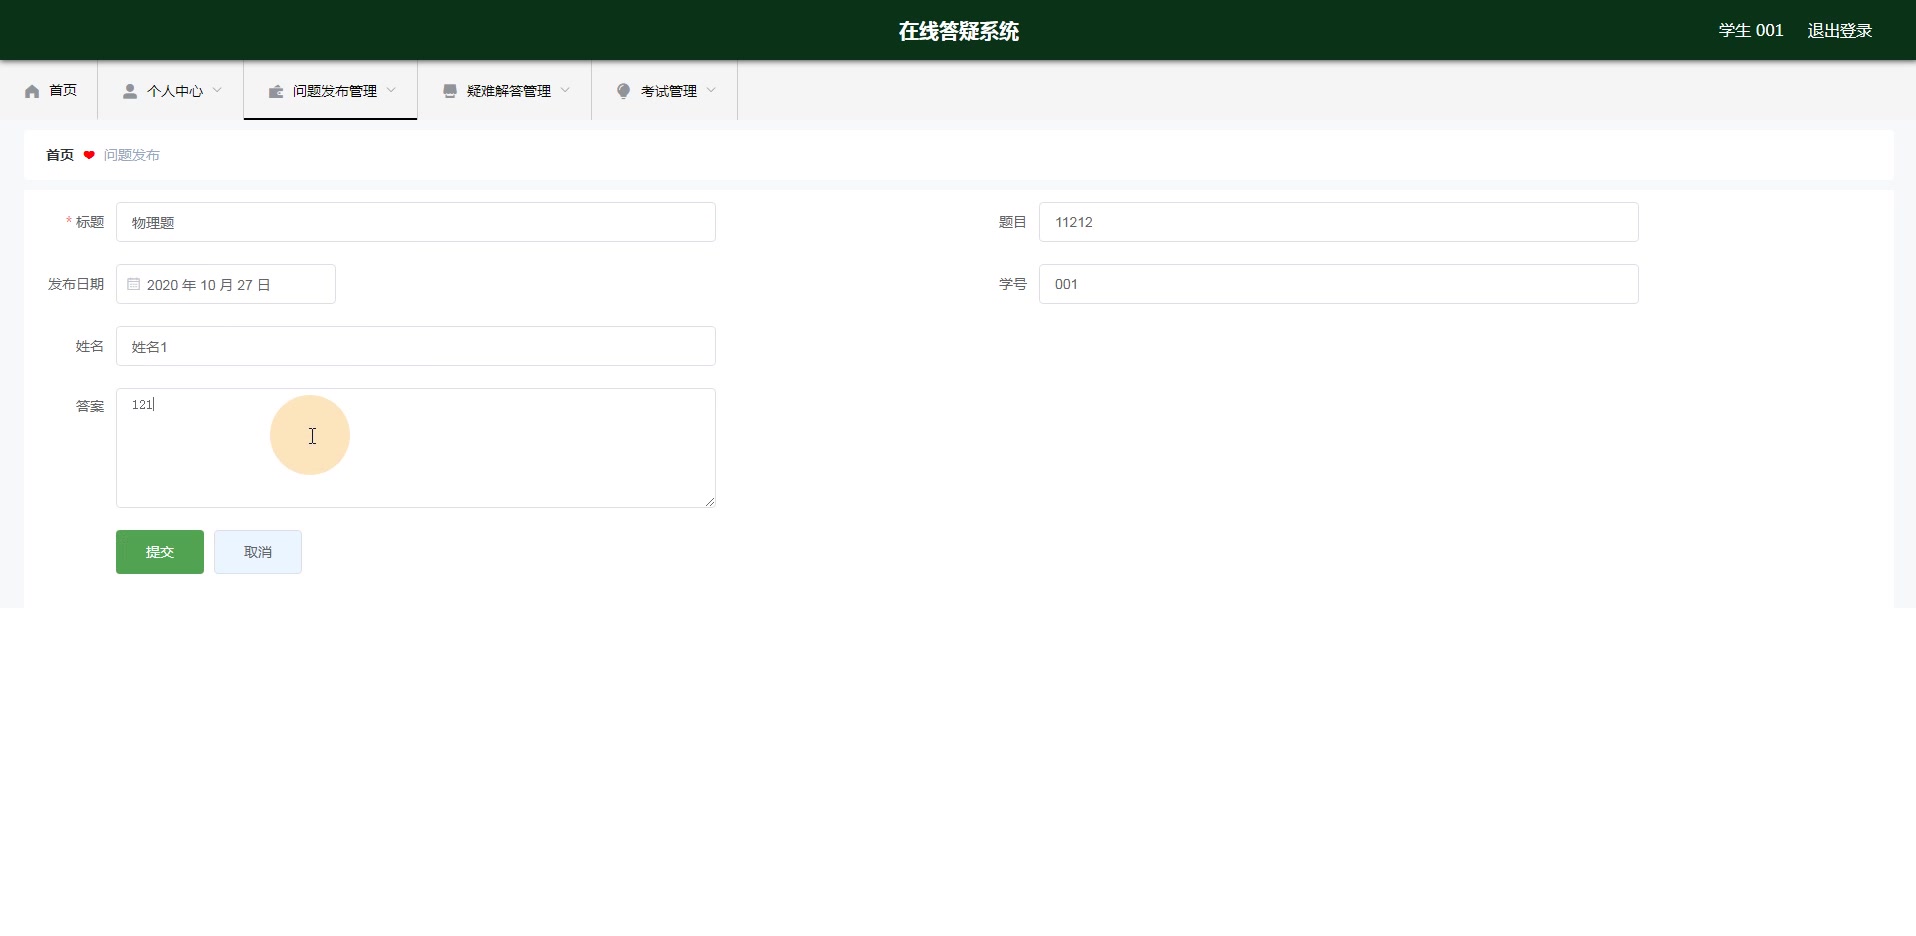This screenshot has height=936, width=1916.
Task: Click the 学生 001 user label
Action: pyautogui.click(x=1751, y=31)
